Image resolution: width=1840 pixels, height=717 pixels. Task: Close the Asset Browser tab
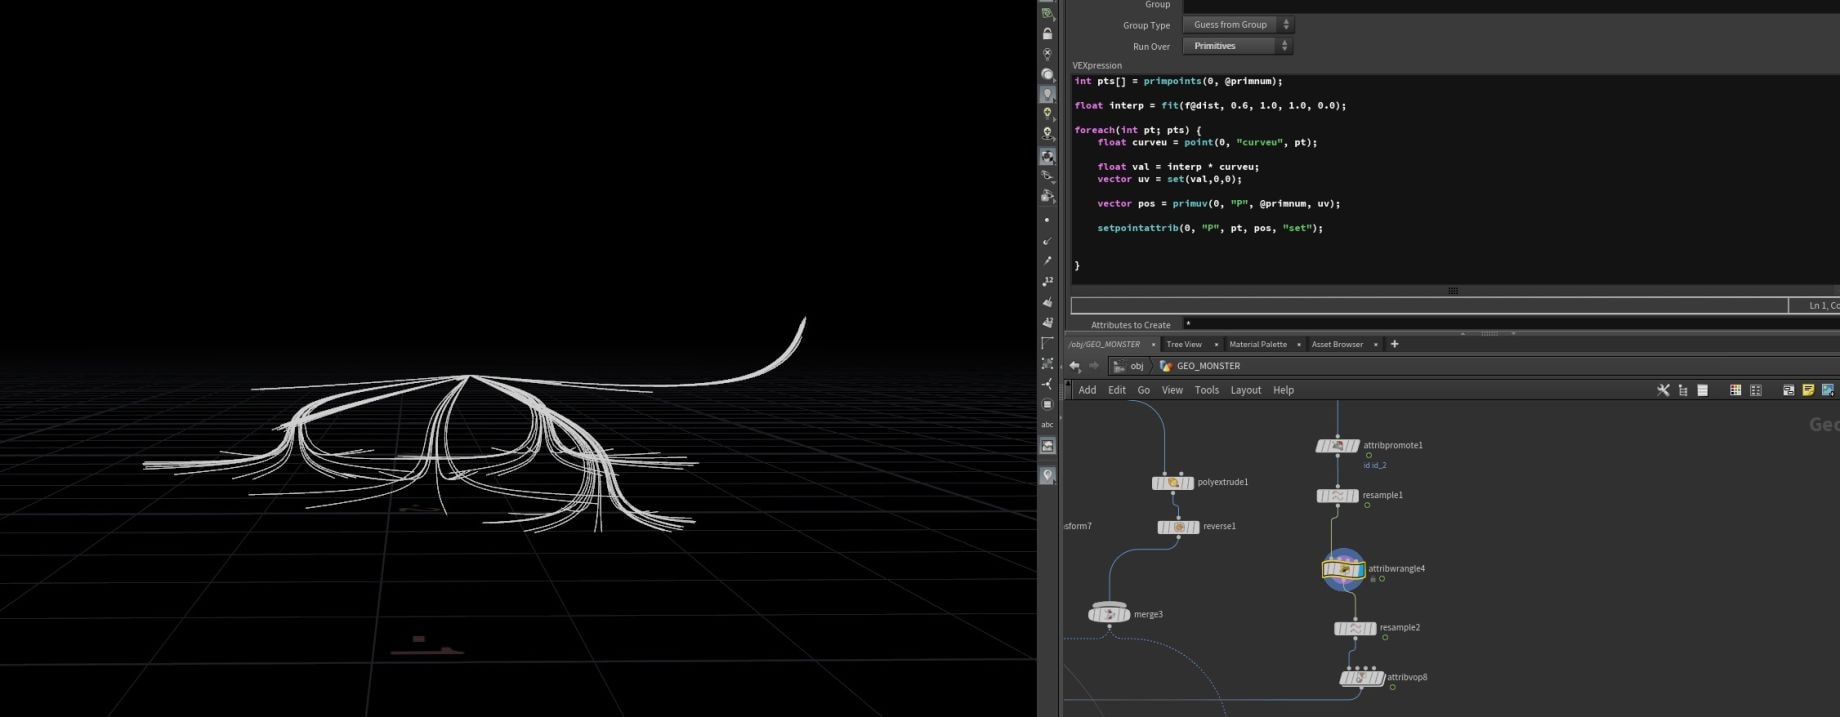tap(1376, 345)
